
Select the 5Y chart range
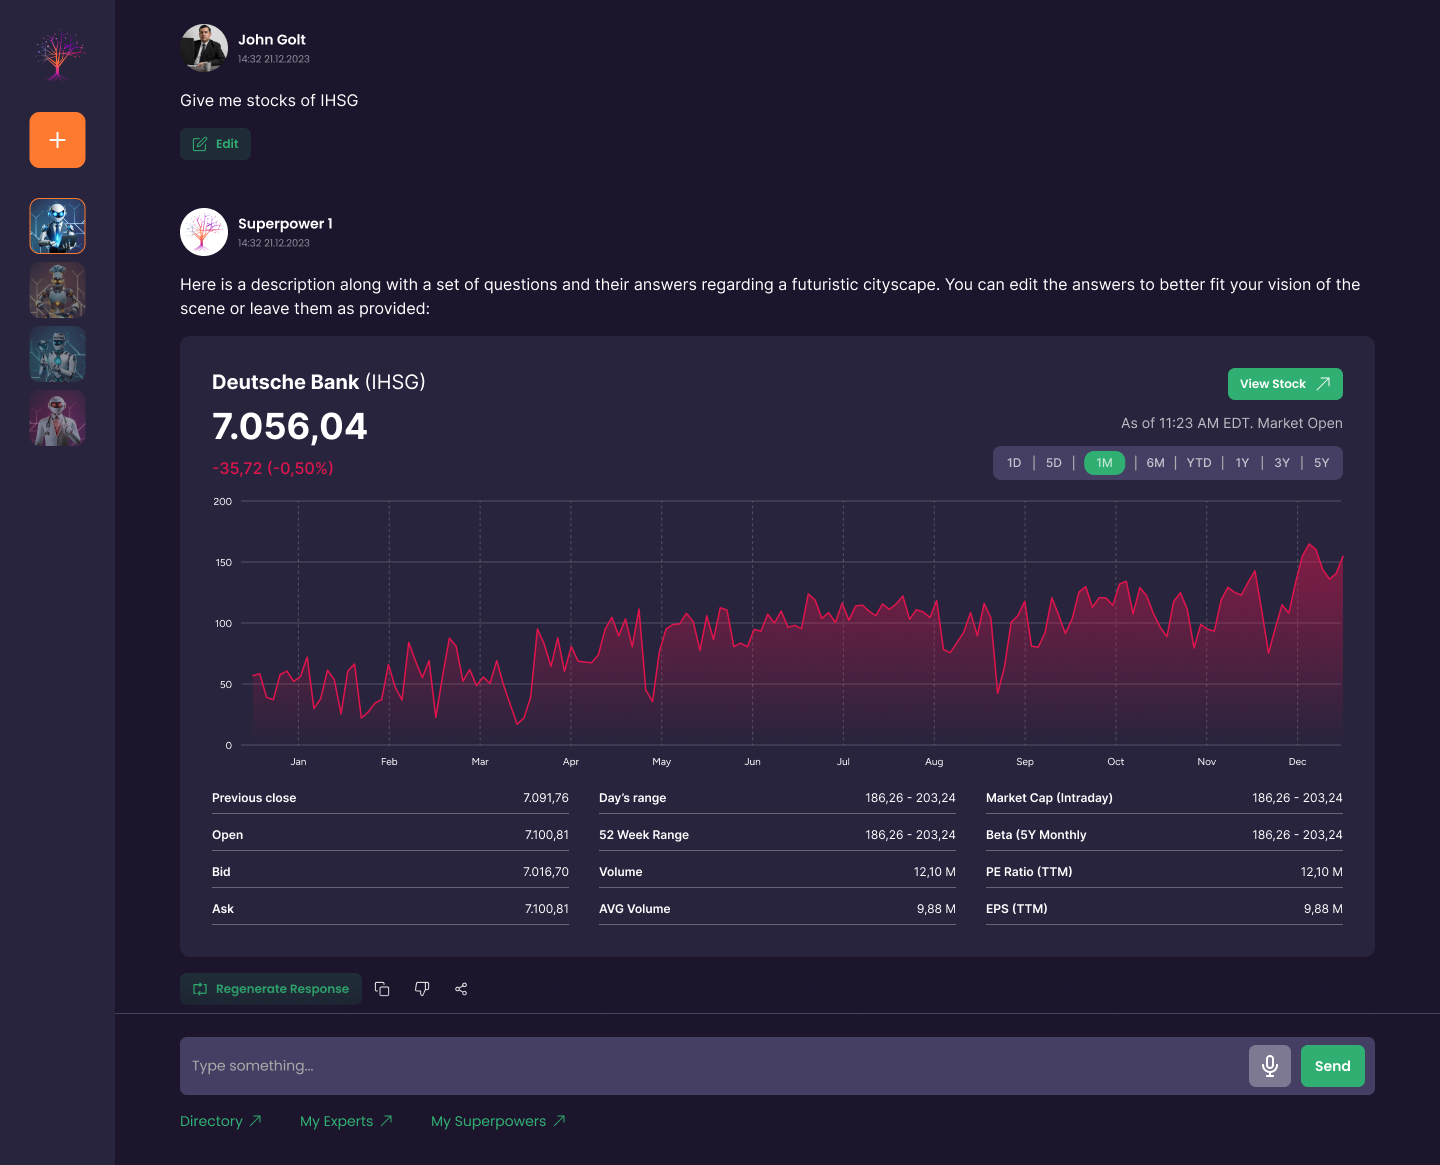pyautogui.click(x=1321, y=463)
